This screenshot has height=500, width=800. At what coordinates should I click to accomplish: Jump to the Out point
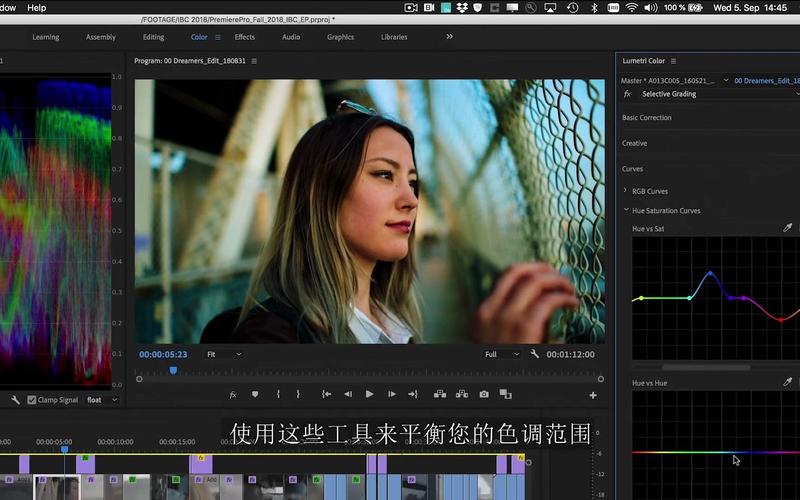(x=413, y=394)
